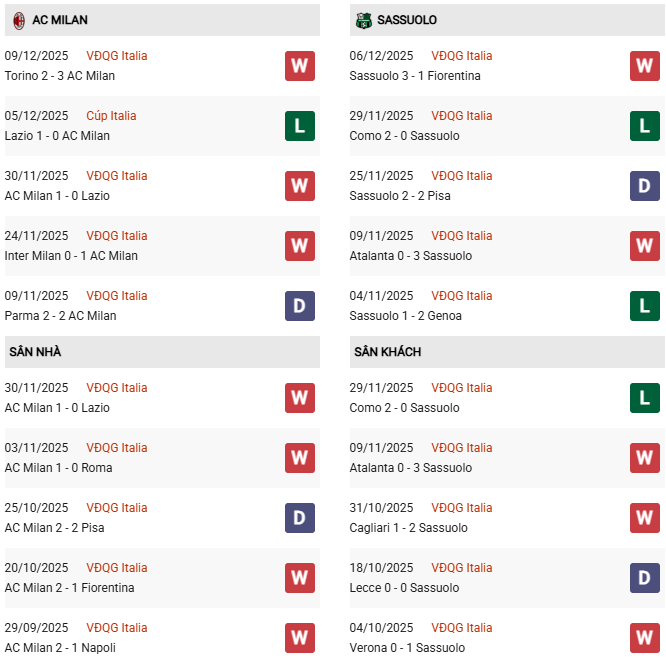666x660 pixels.
Task: Click the D badge for Sassuolo 2 - 2 Pisa
Action: click(644, 186)
